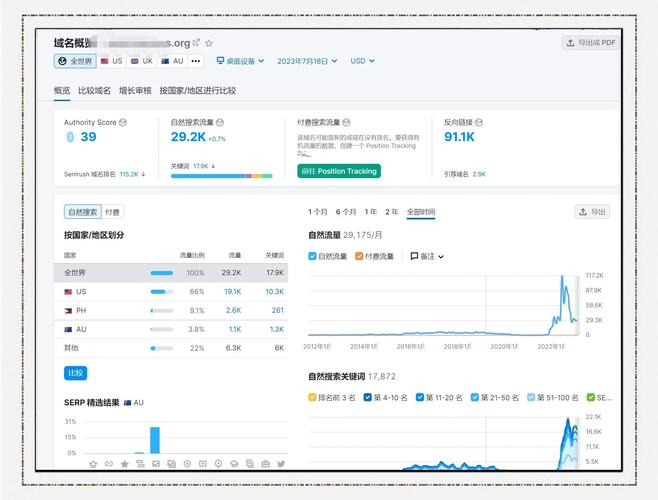Click the documents icon in SERP features
Viewport: 658px width, 500px height.
[250, 464]
